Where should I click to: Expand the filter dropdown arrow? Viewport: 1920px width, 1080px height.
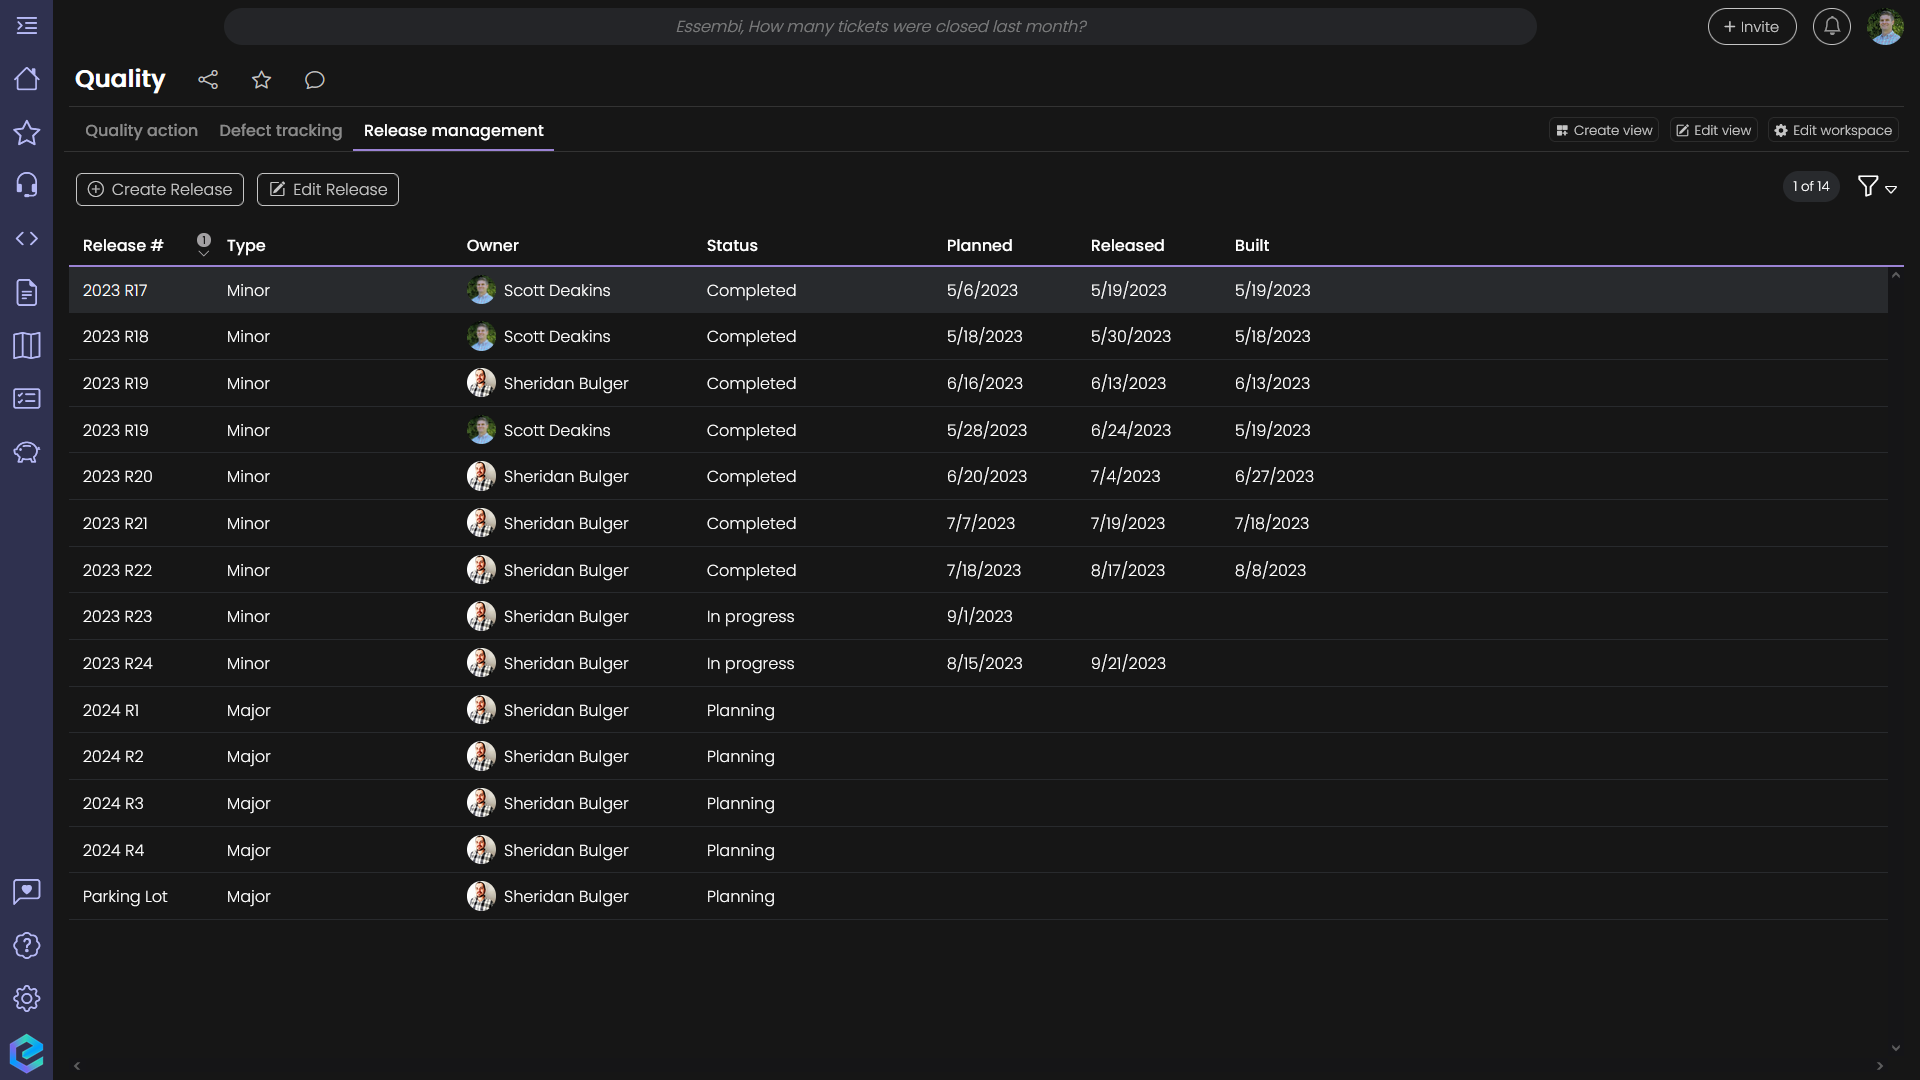click(x=1891, y=189)
